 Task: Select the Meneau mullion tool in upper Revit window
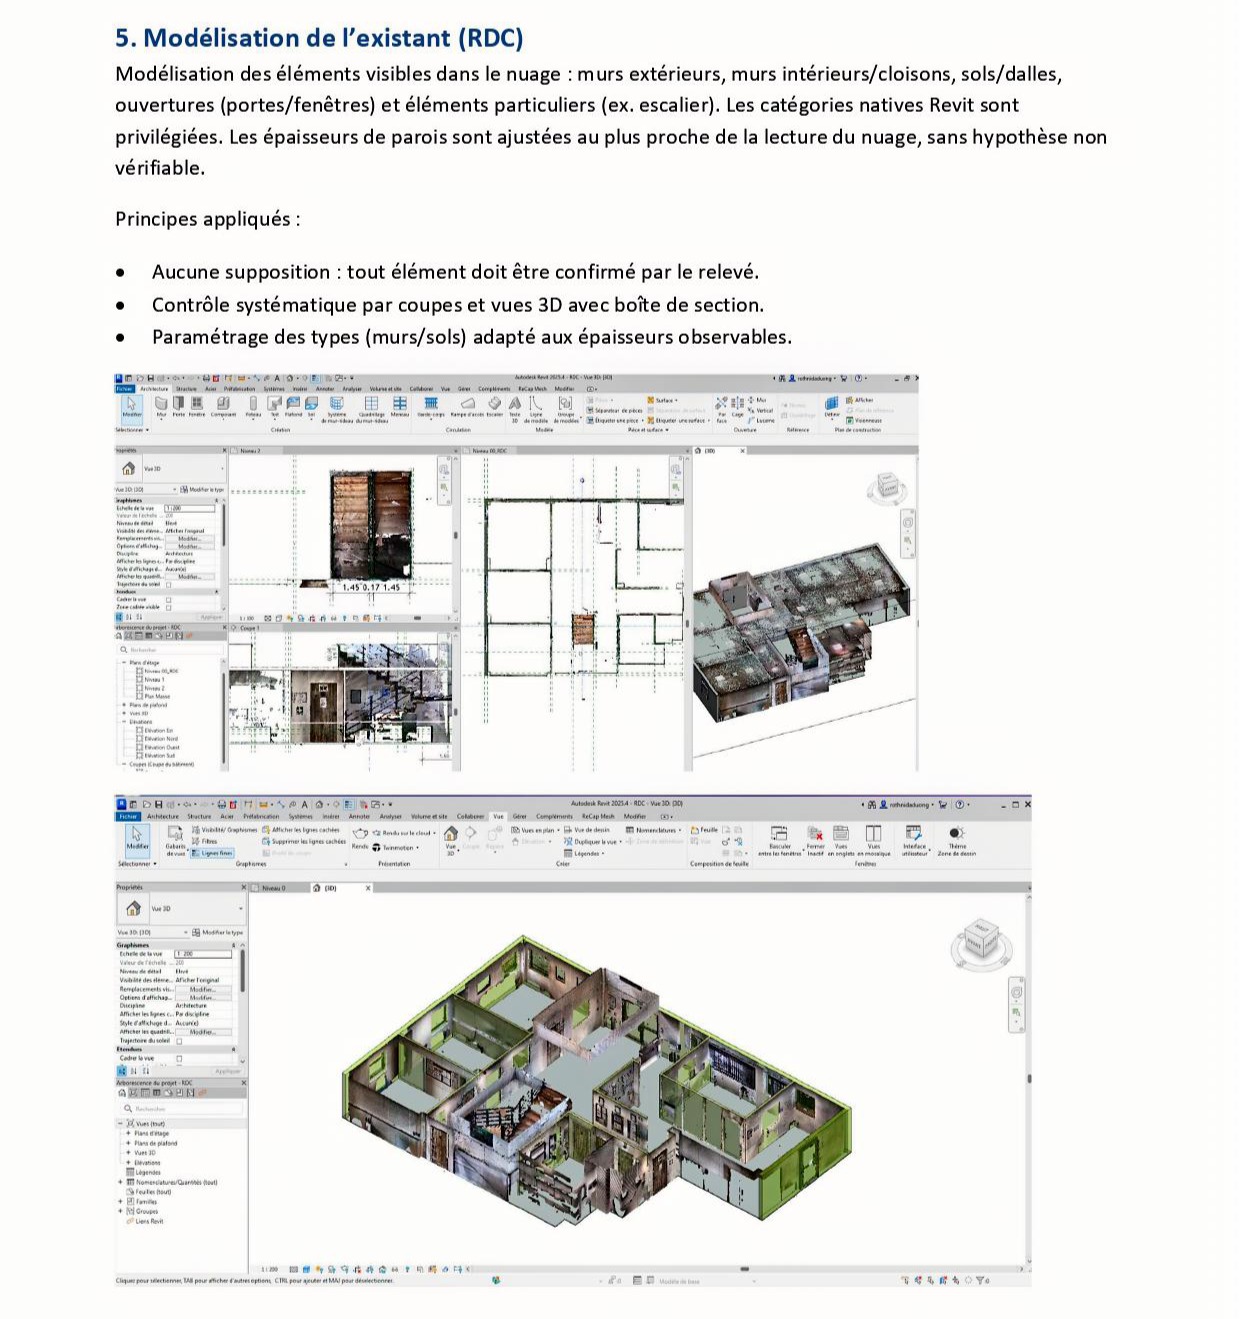pos(400,406)
